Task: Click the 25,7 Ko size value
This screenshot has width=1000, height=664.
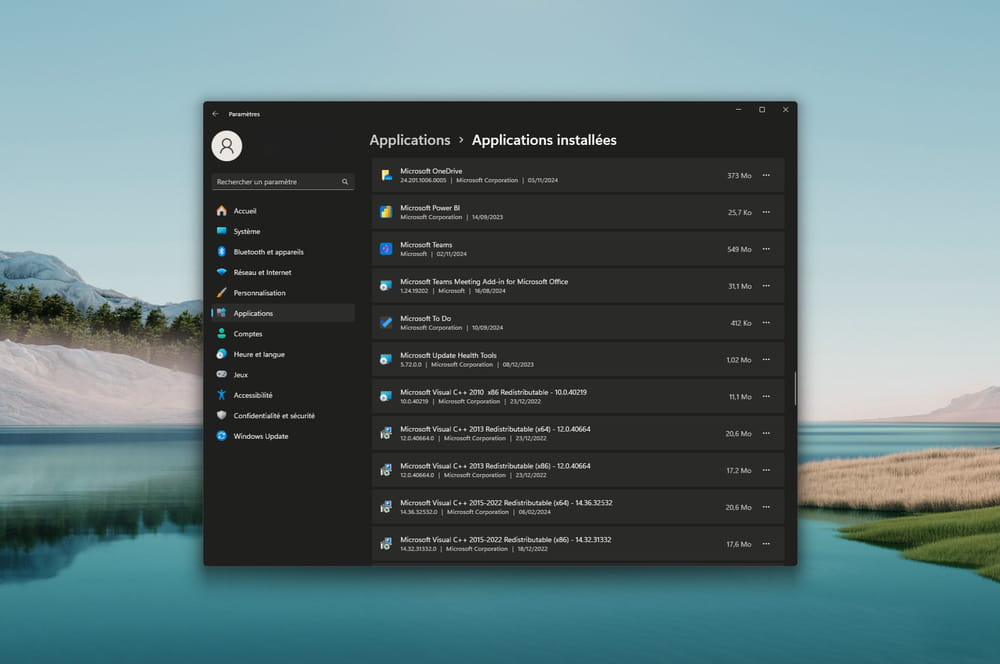Action: [x=740, y=212]
